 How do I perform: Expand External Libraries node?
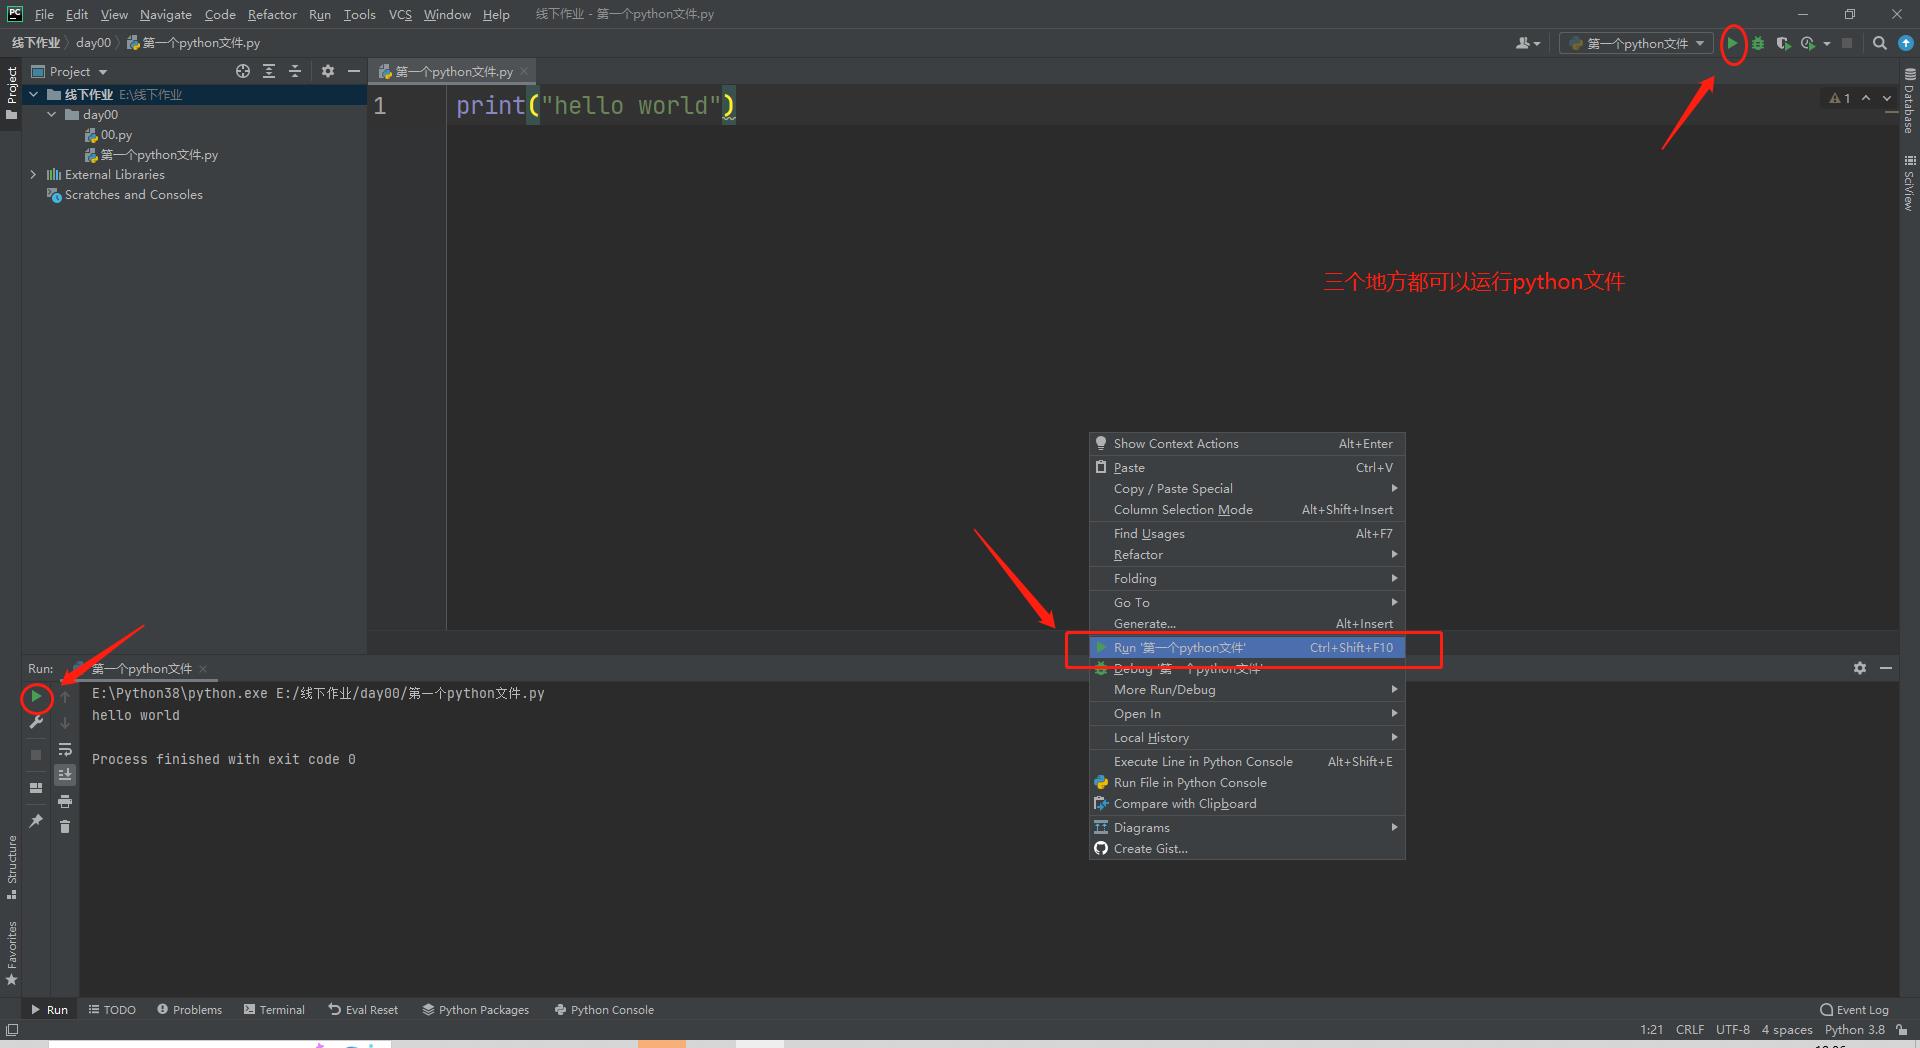34,174
